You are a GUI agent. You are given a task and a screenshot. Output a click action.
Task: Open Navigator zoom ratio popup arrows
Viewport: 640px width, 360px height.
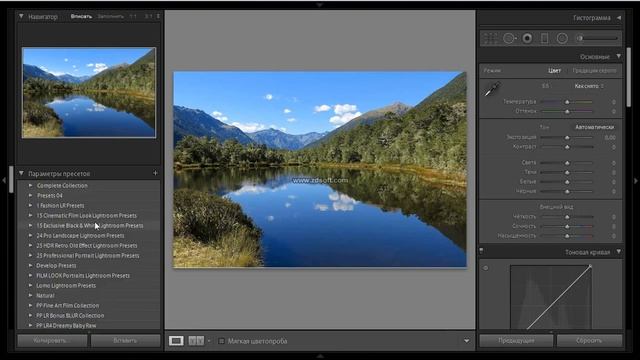[158, 16]
